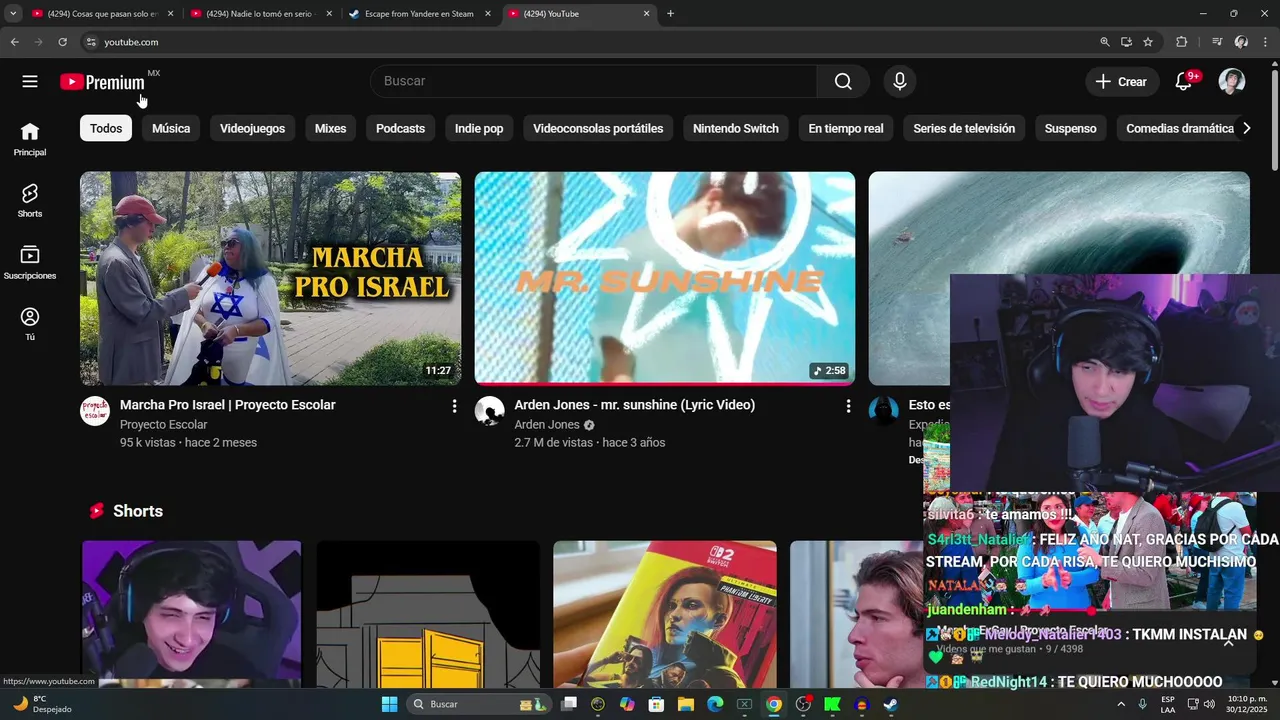Click the taskbar volume icon
The height and width of the screenshot is (720, 1280).
click(1211, 704)
